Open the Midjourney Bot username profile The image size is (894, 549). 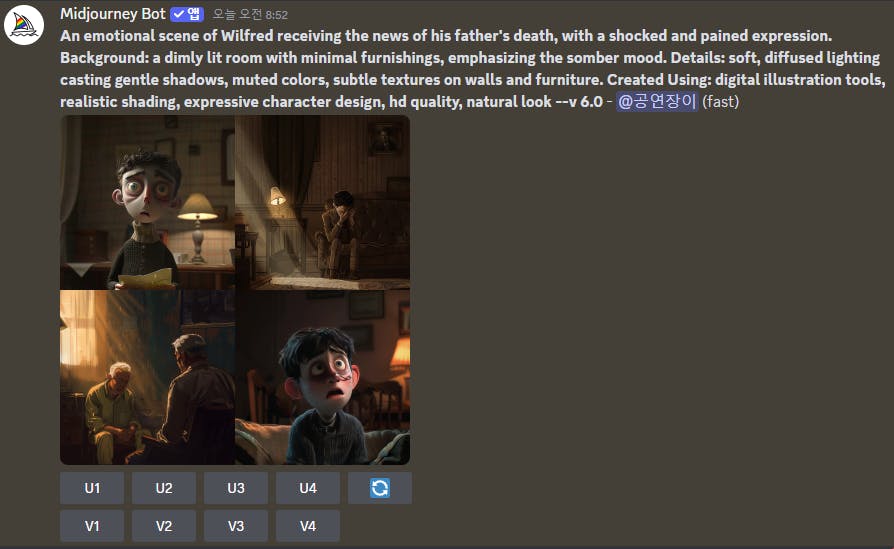(113, 14)
